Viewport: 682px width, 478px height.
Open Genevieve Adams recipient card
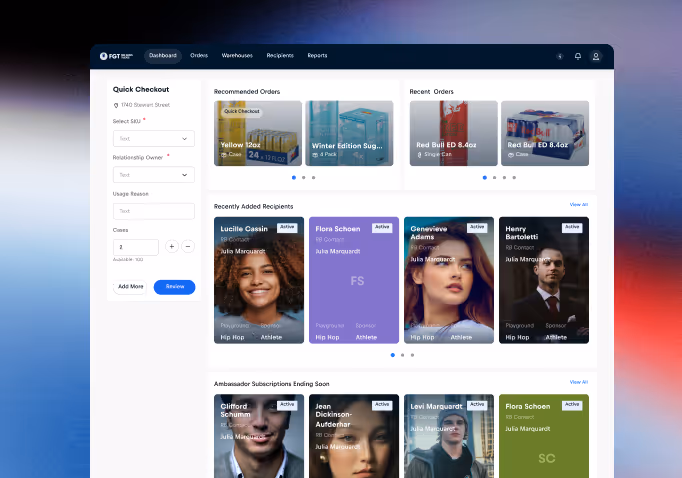pyautogui.click(x=449, y=280)
